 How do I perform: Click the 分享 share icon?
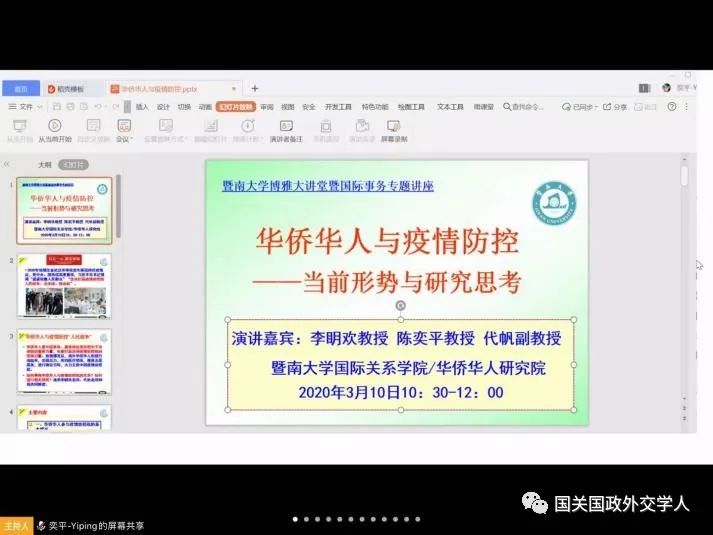[x=608, y=107]
